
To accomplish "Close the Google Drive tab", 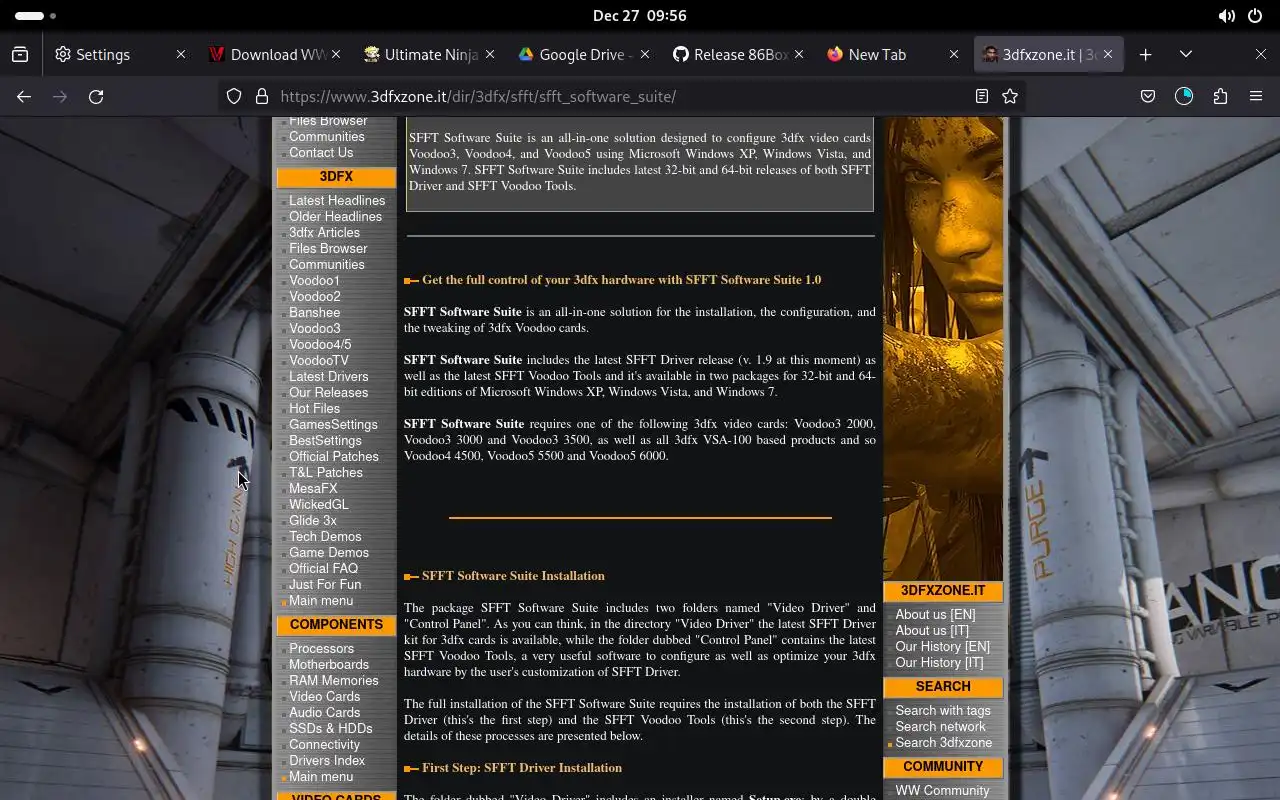I will (x=645, y=55).
